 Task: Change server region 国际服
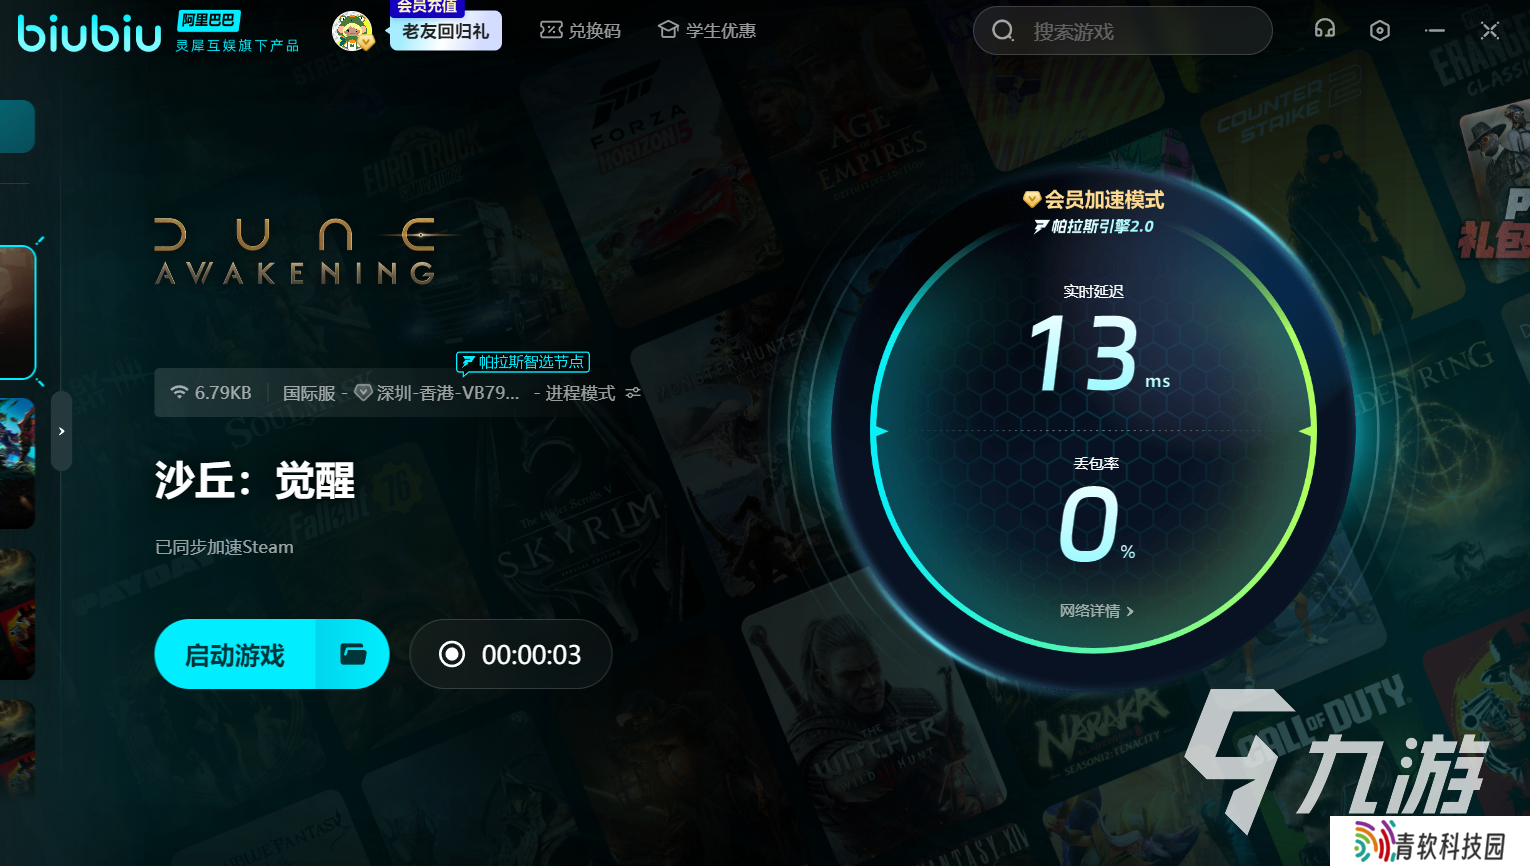[309, 393]
